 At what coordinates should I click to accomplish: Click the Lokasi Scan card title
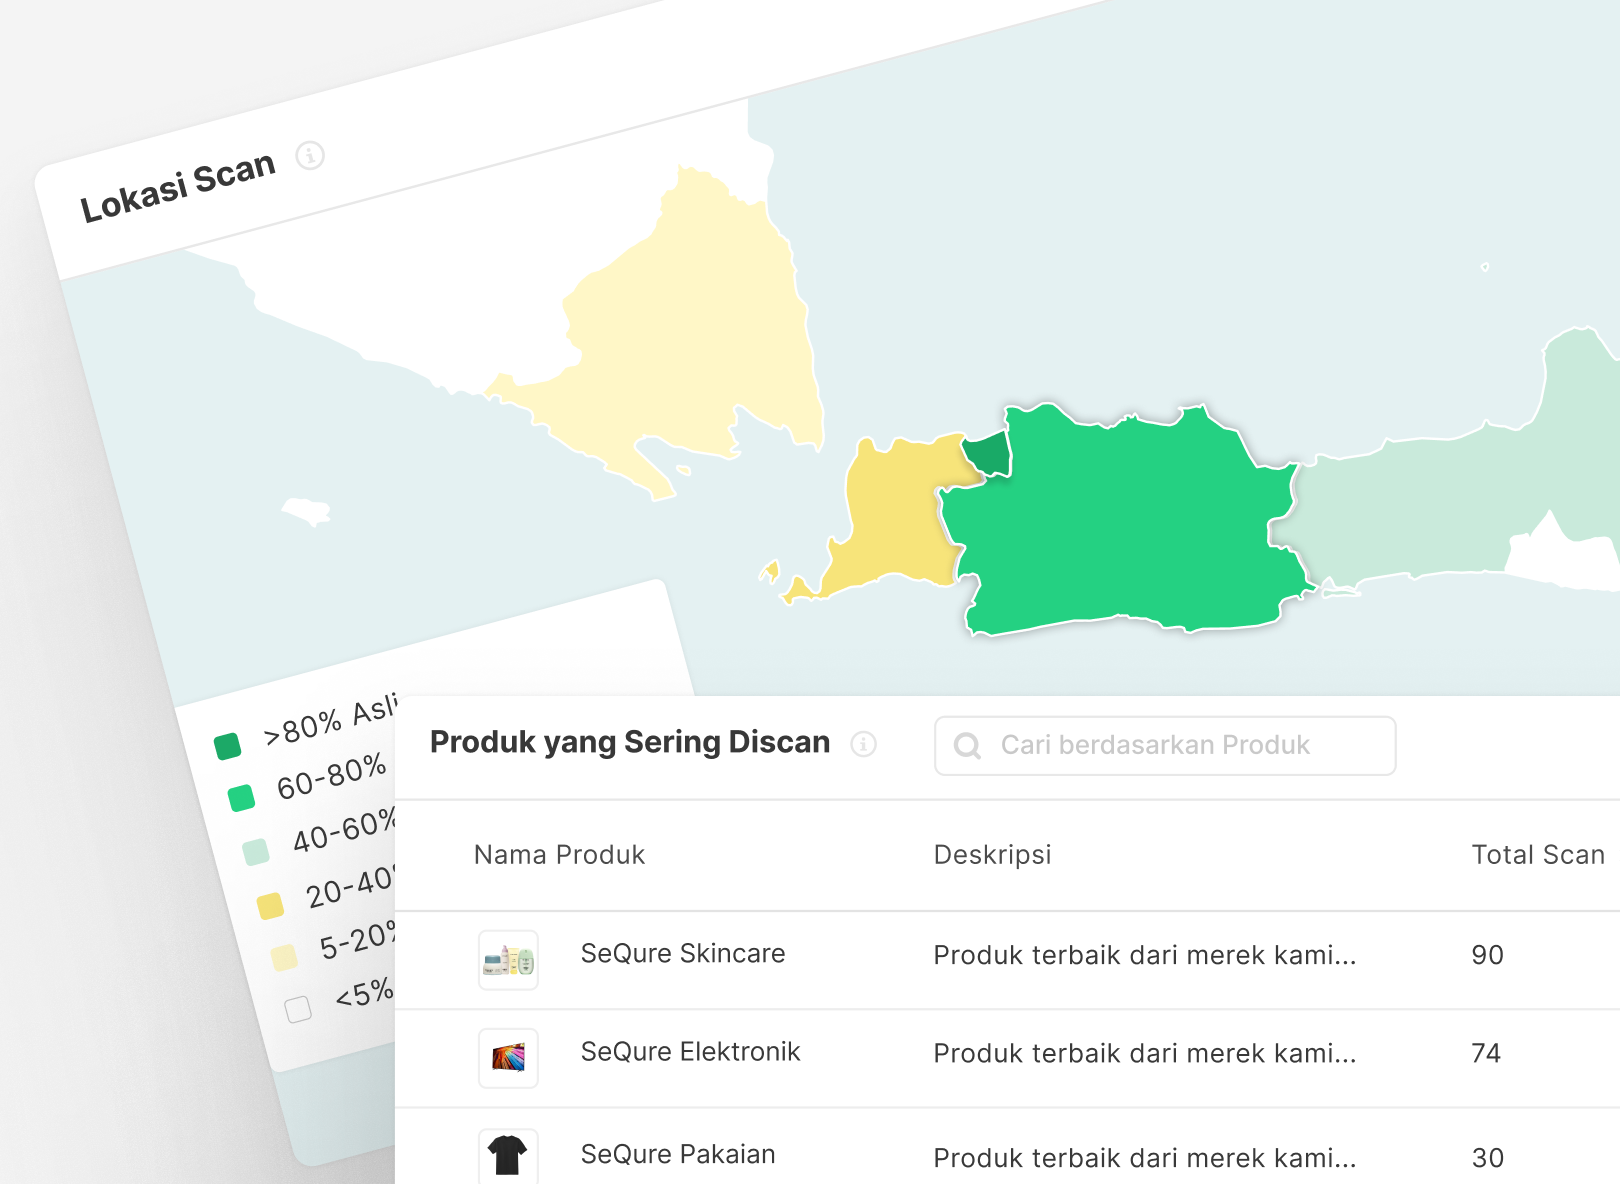pos(178,187)
